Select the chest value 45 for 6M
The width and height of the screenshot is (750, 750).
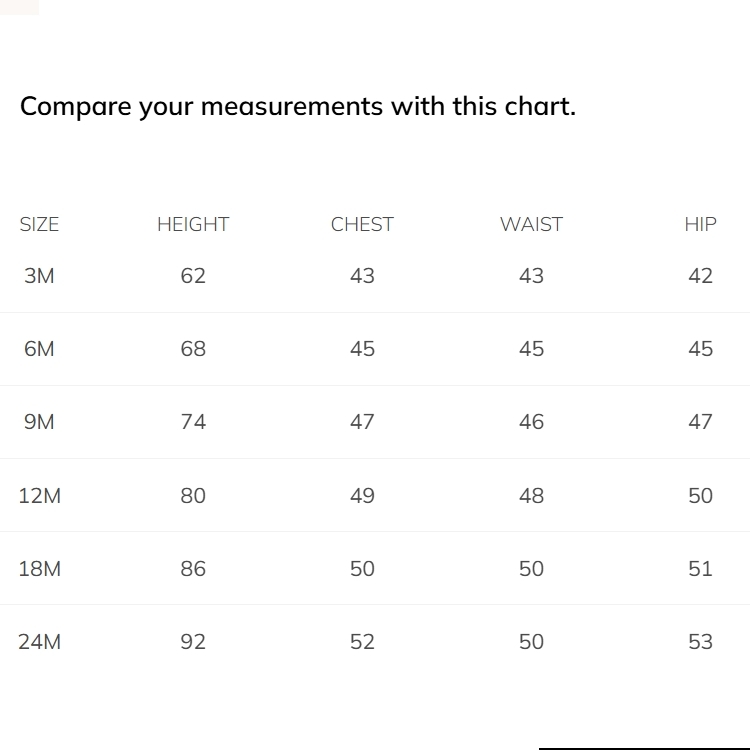[362, 349]
